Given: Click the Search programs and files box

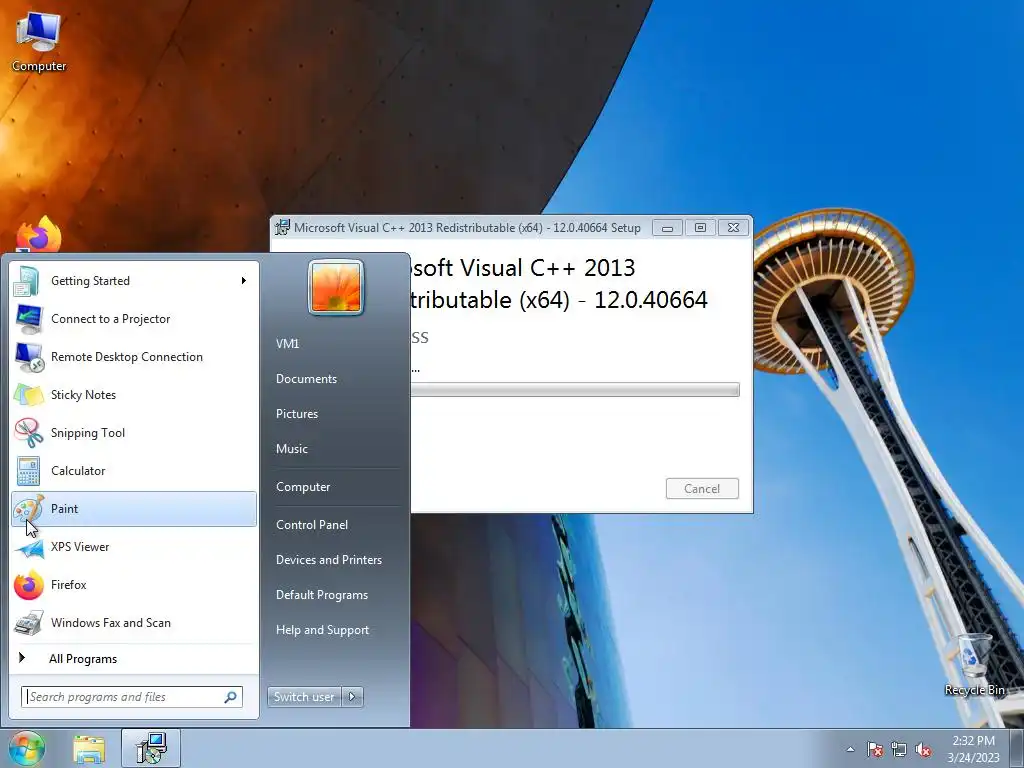Looking at the screenshot, I should (132, 697).
